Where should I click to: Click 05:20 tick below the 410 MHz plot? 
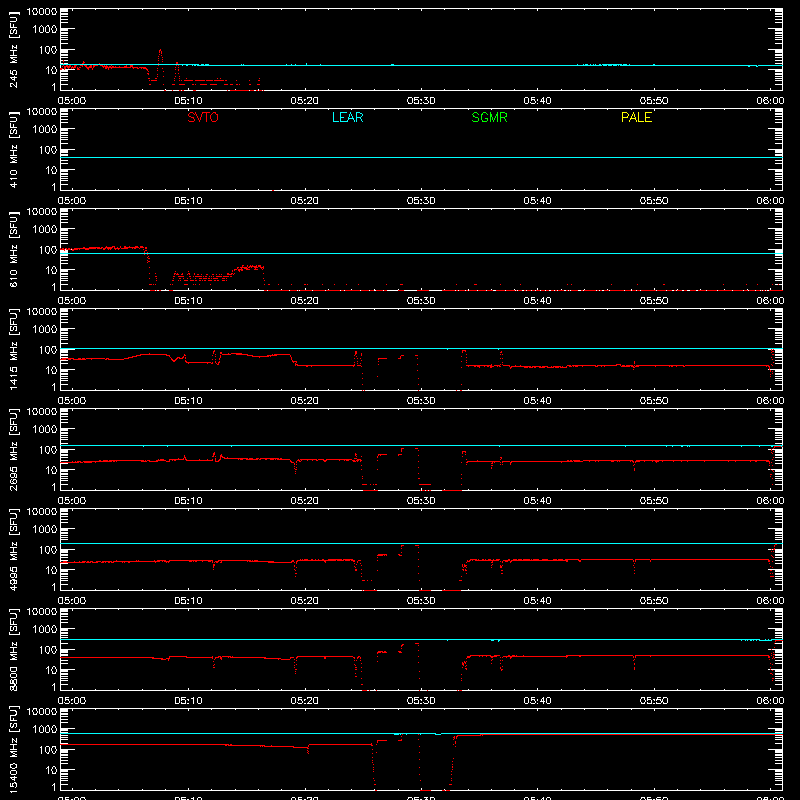click(x=305, y=201)
